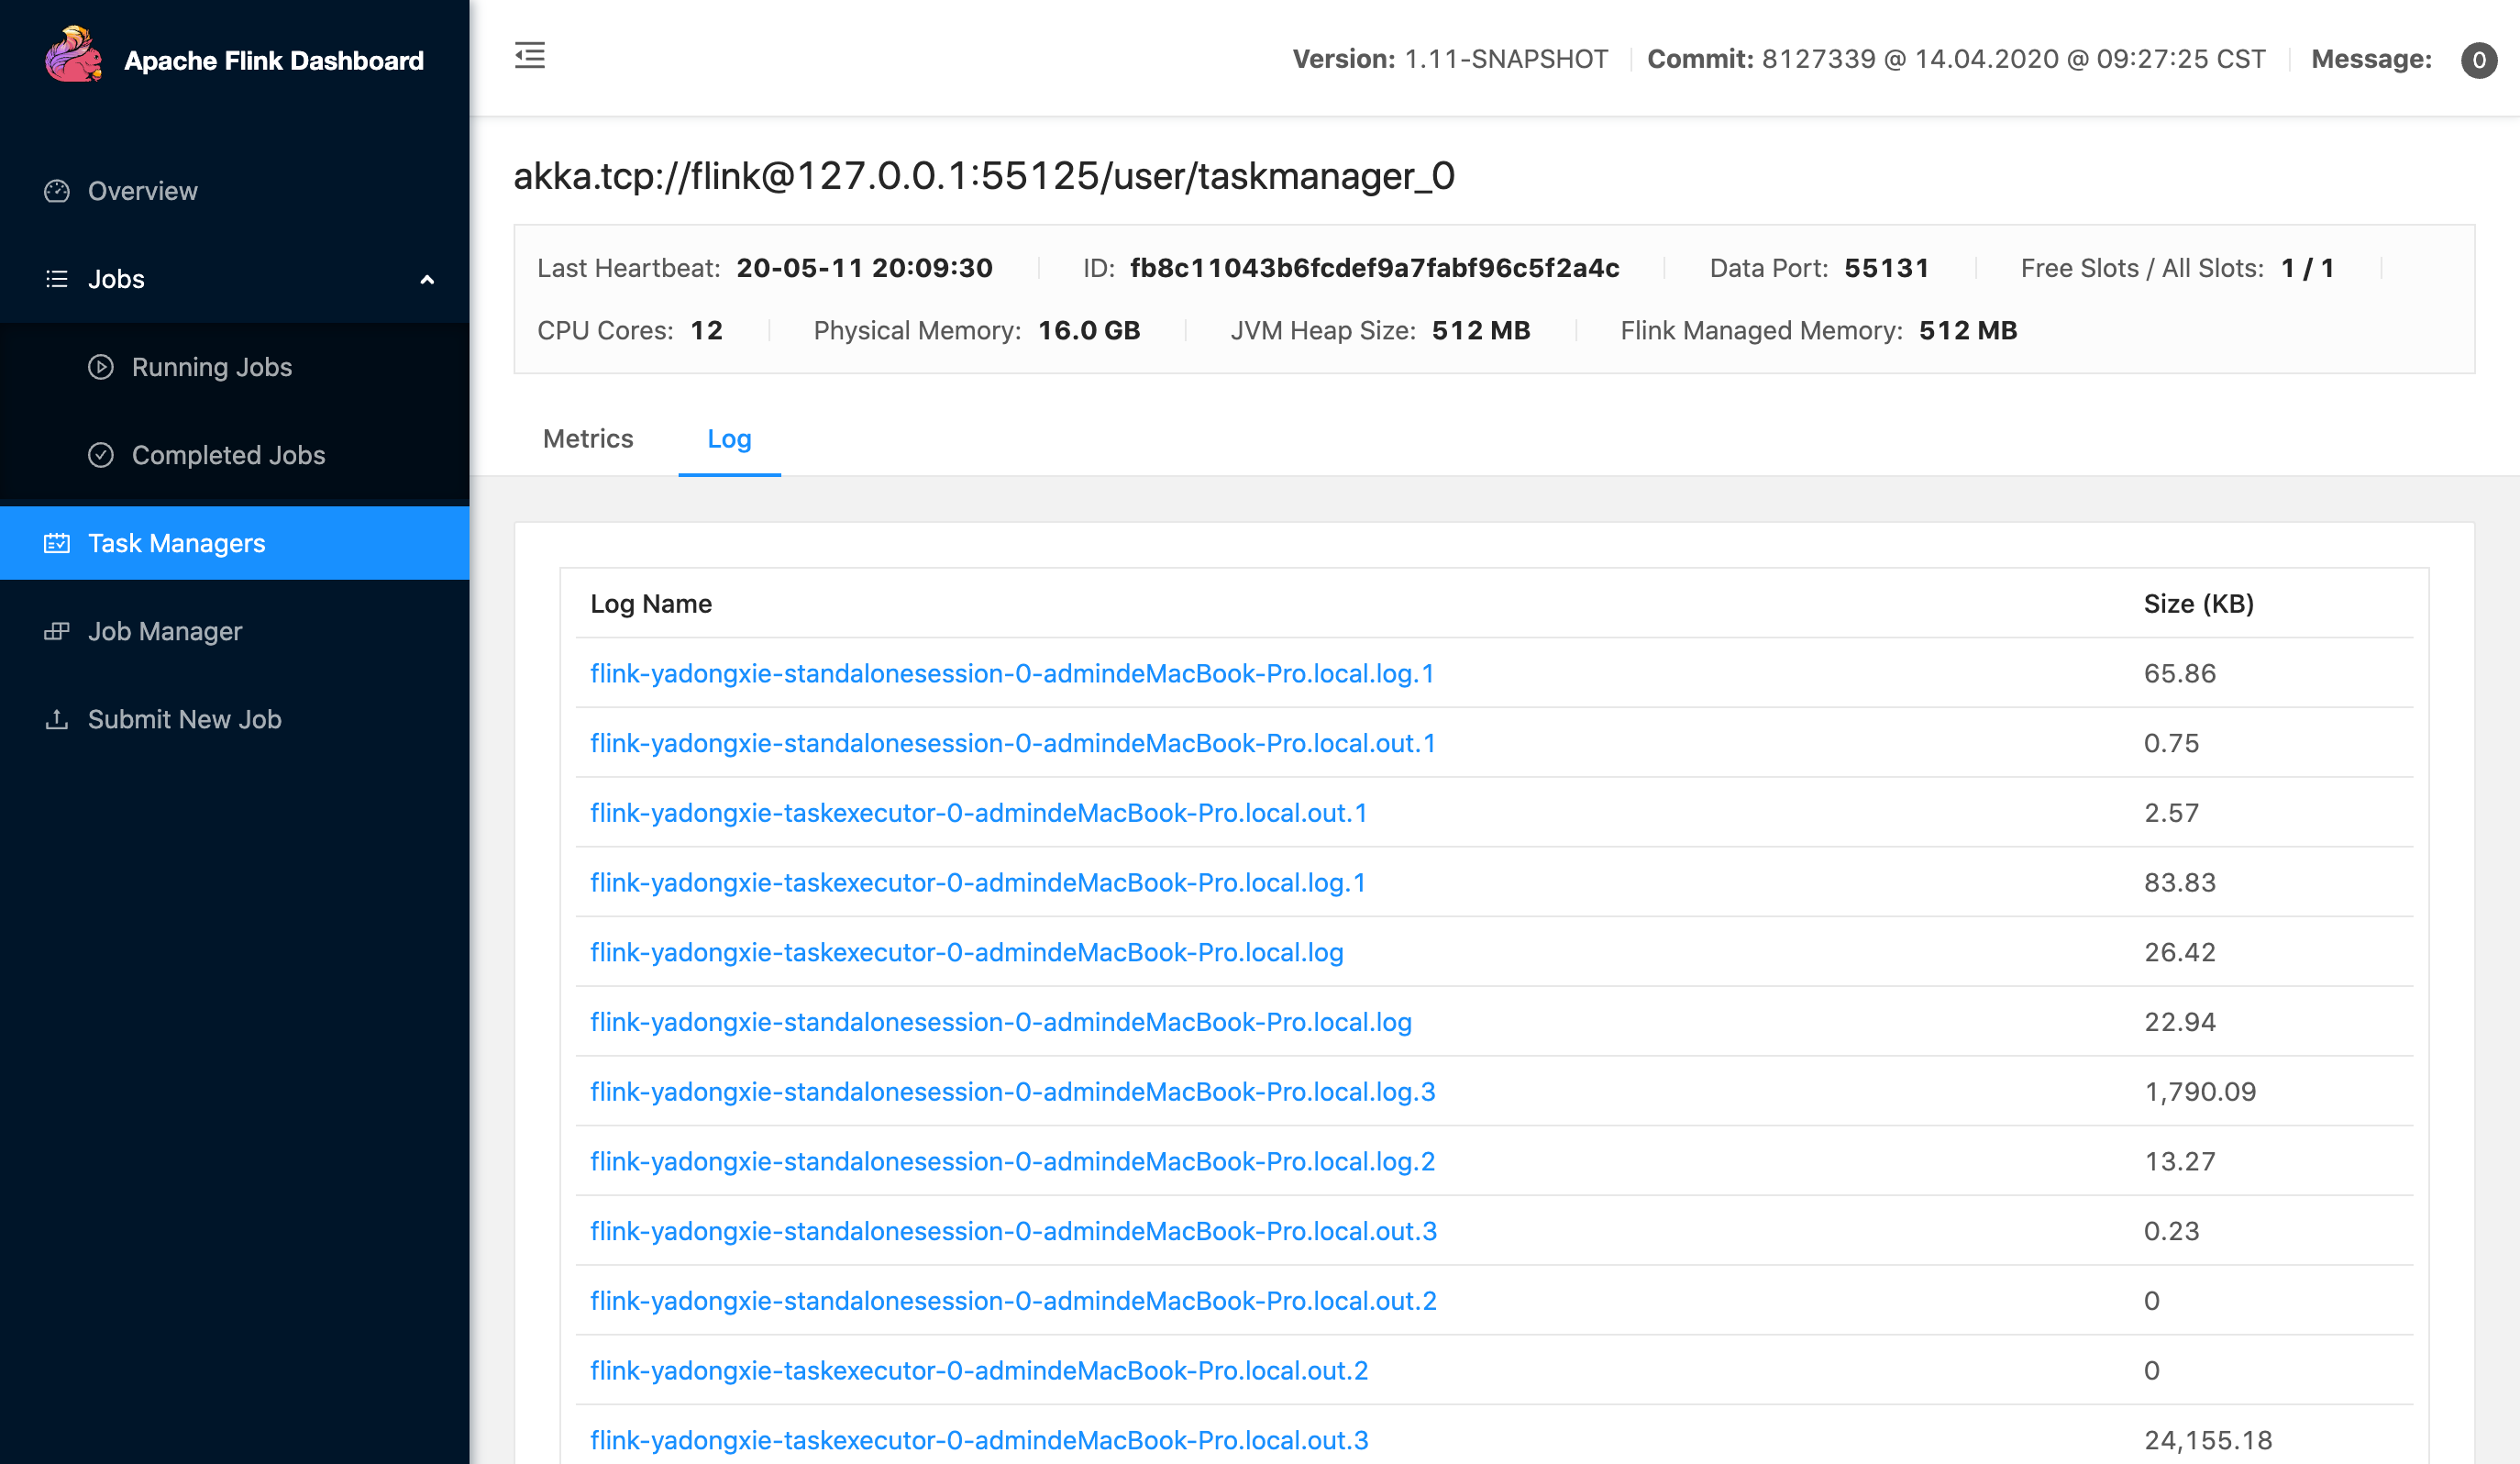Click the Free Slots value 1 / 1
Viewport: 2520px width, 1464px height.
tap(2307, 268)
